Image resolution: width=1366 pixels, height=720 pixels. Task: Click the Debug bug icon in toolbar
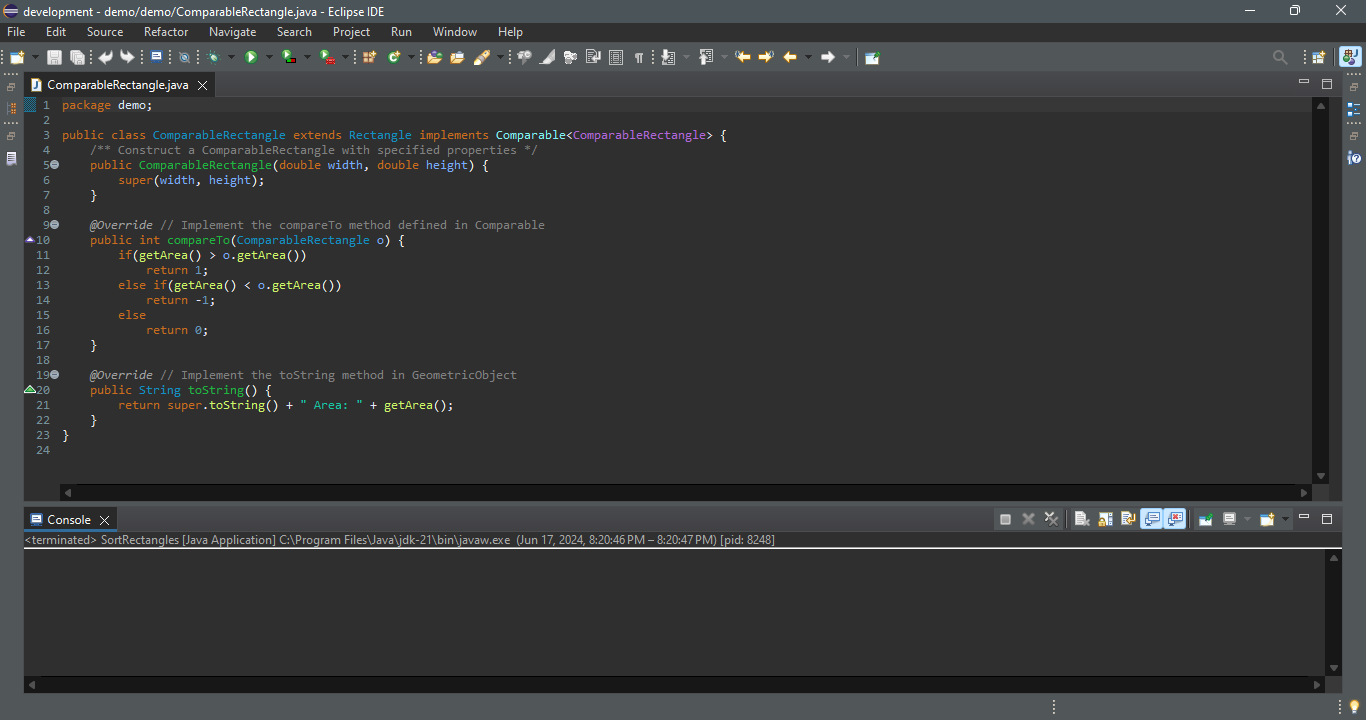213,57
